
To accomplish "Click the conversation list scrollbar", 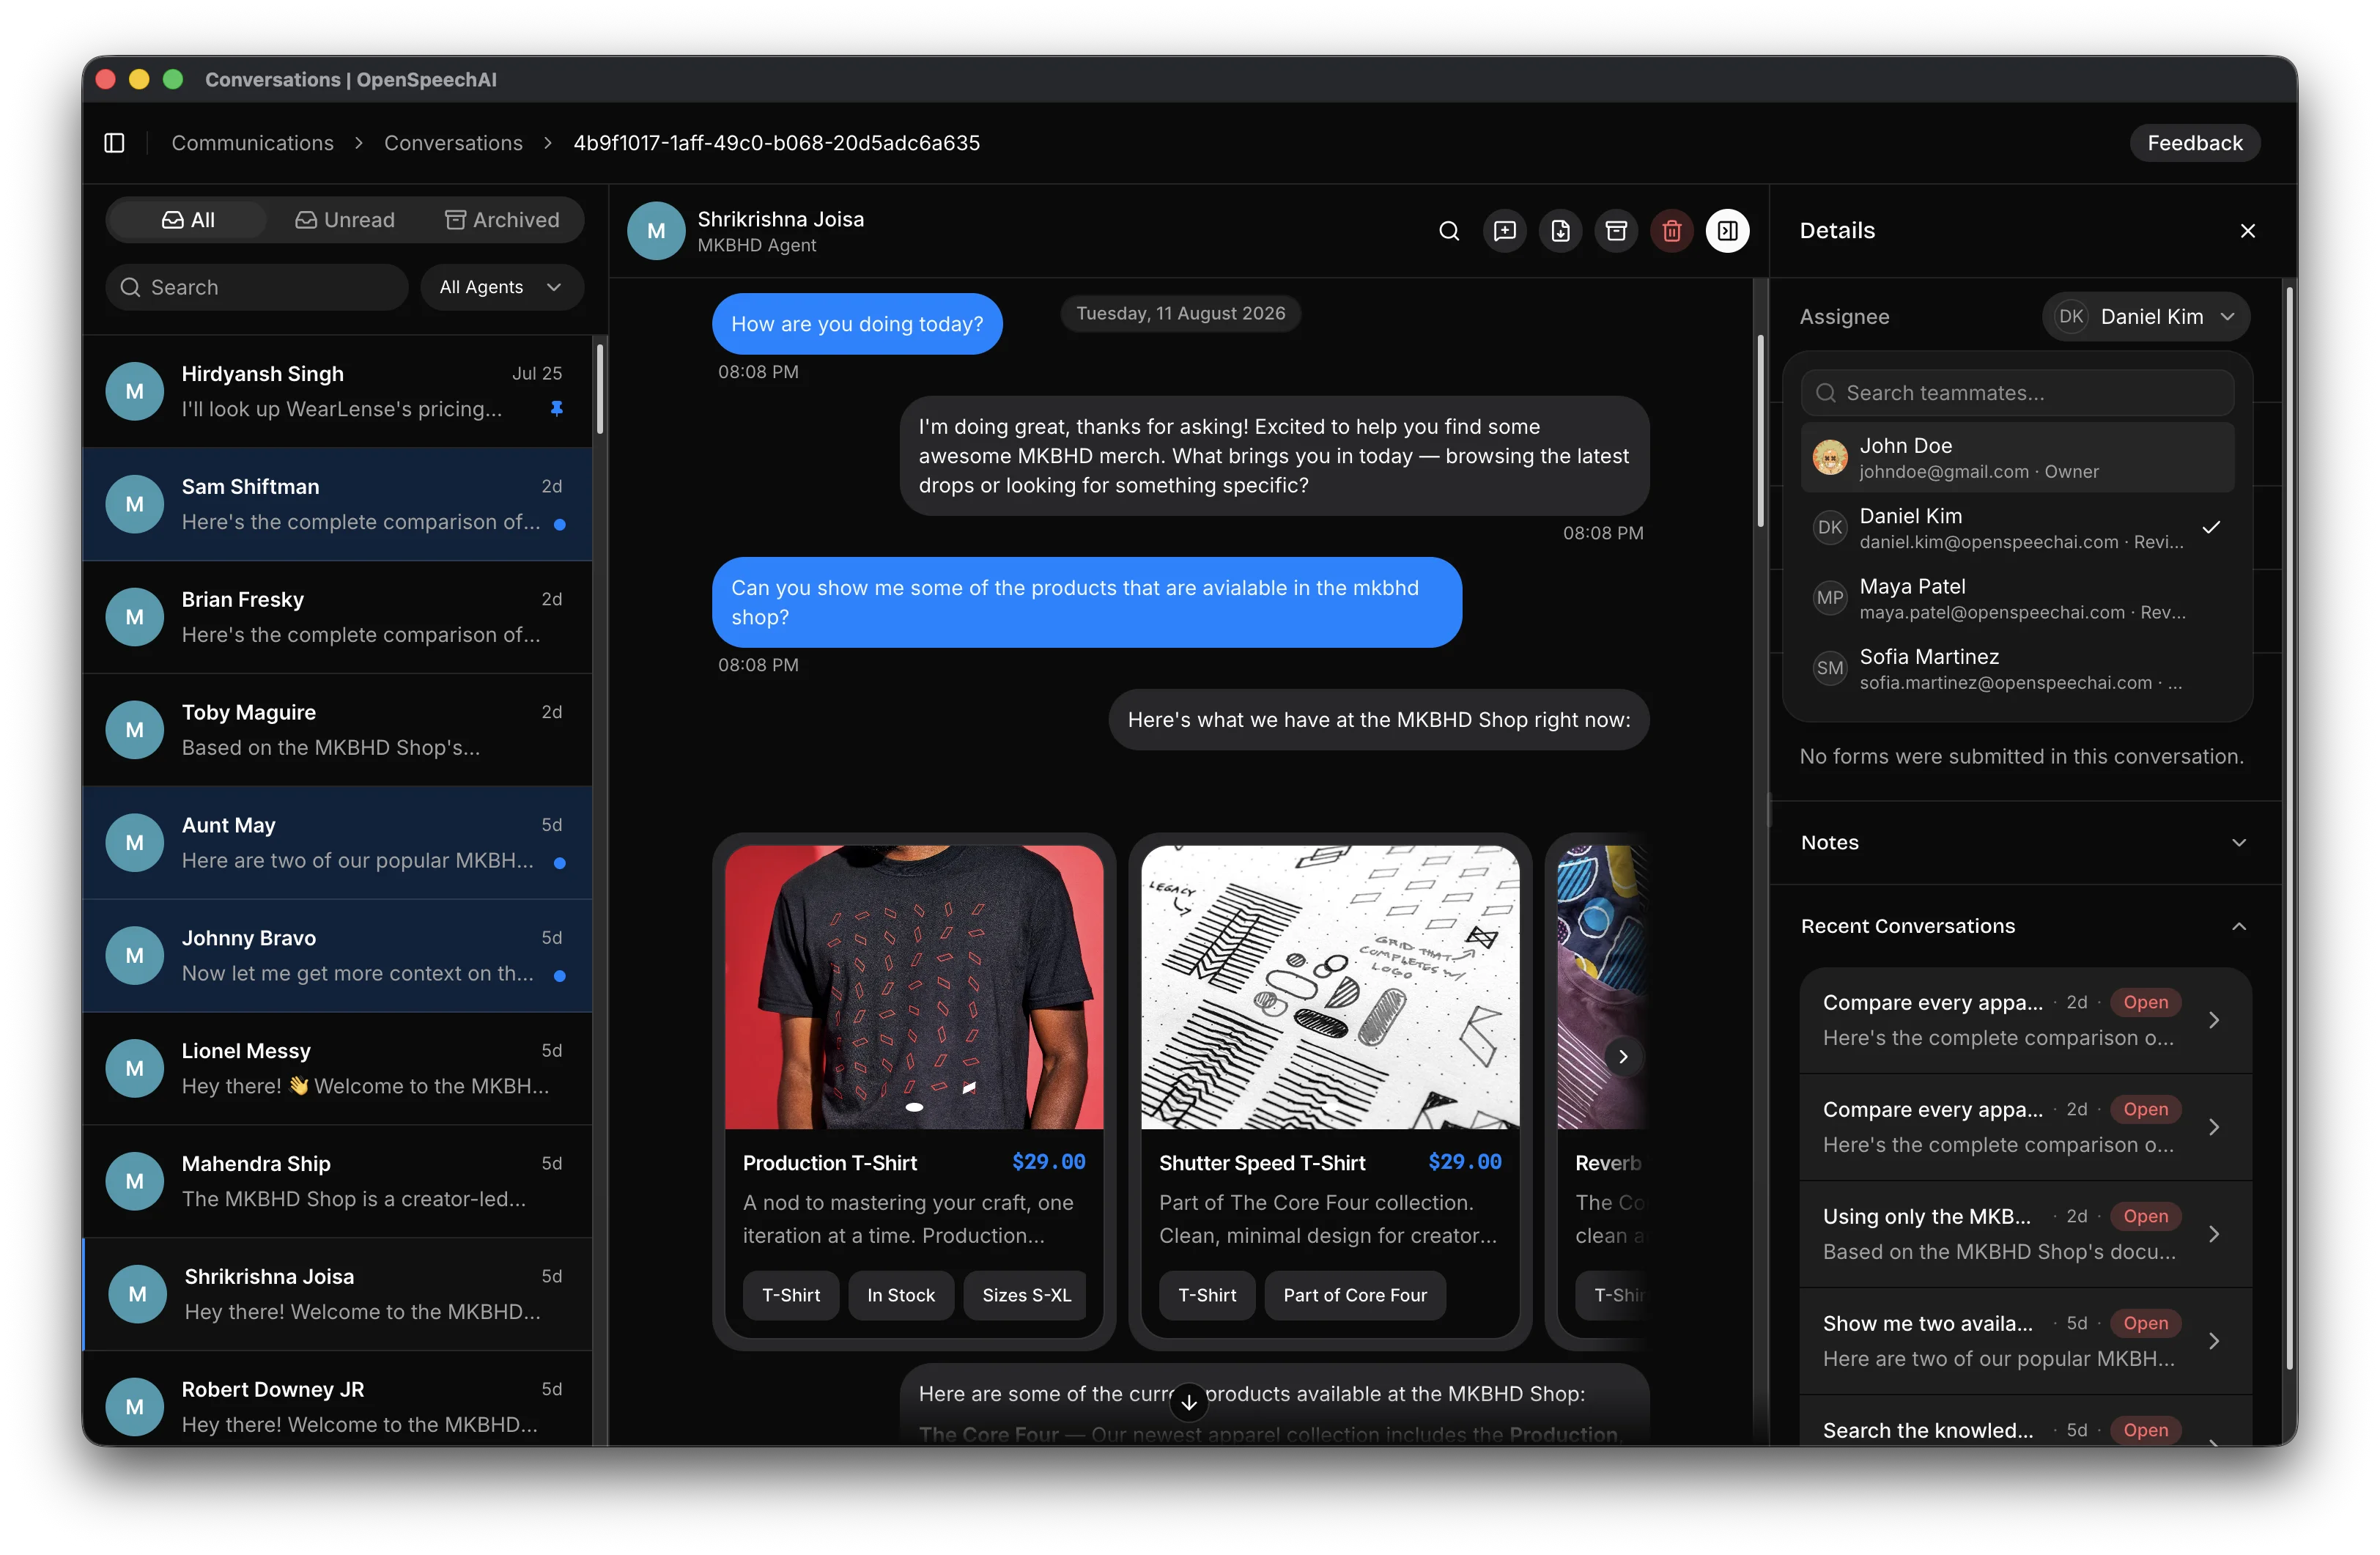I will pos(600,389).
